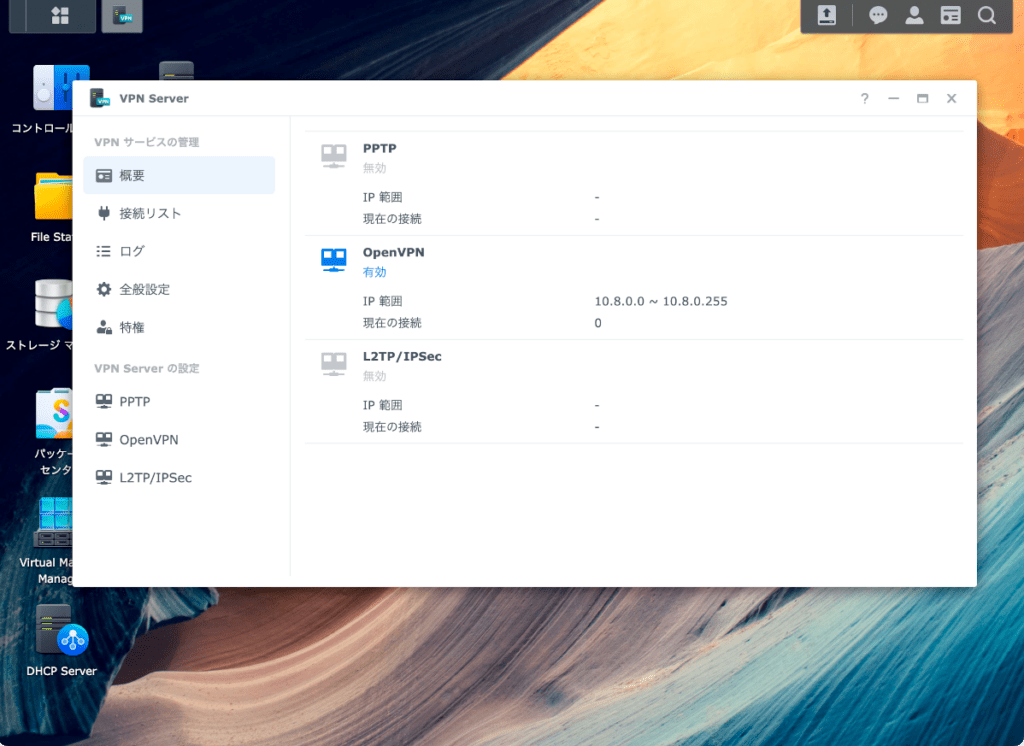Click the 無効 status under PPTP
Image resolution: width=1024 pixels, height=746 pixels.
pyautogui.click(x=374, y=168)
